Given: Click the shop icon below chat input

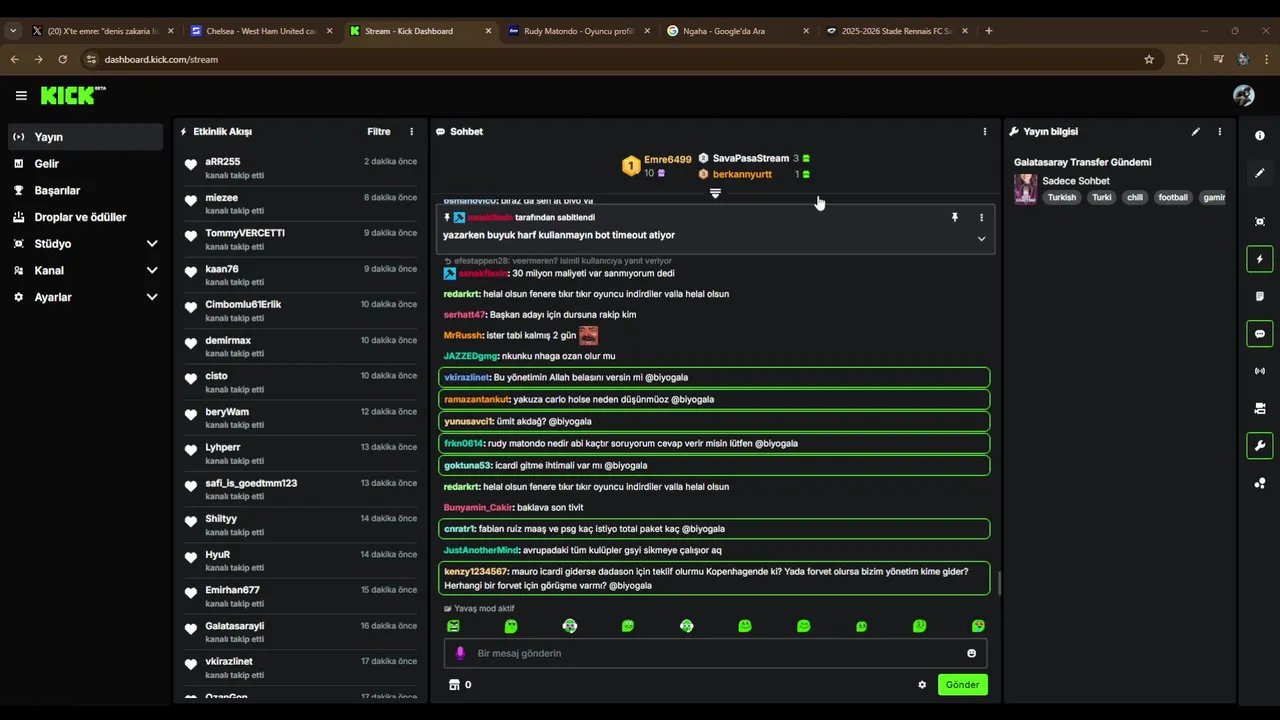Looking at the screenshot, I should pyautogui.click(x=454, y=685).
